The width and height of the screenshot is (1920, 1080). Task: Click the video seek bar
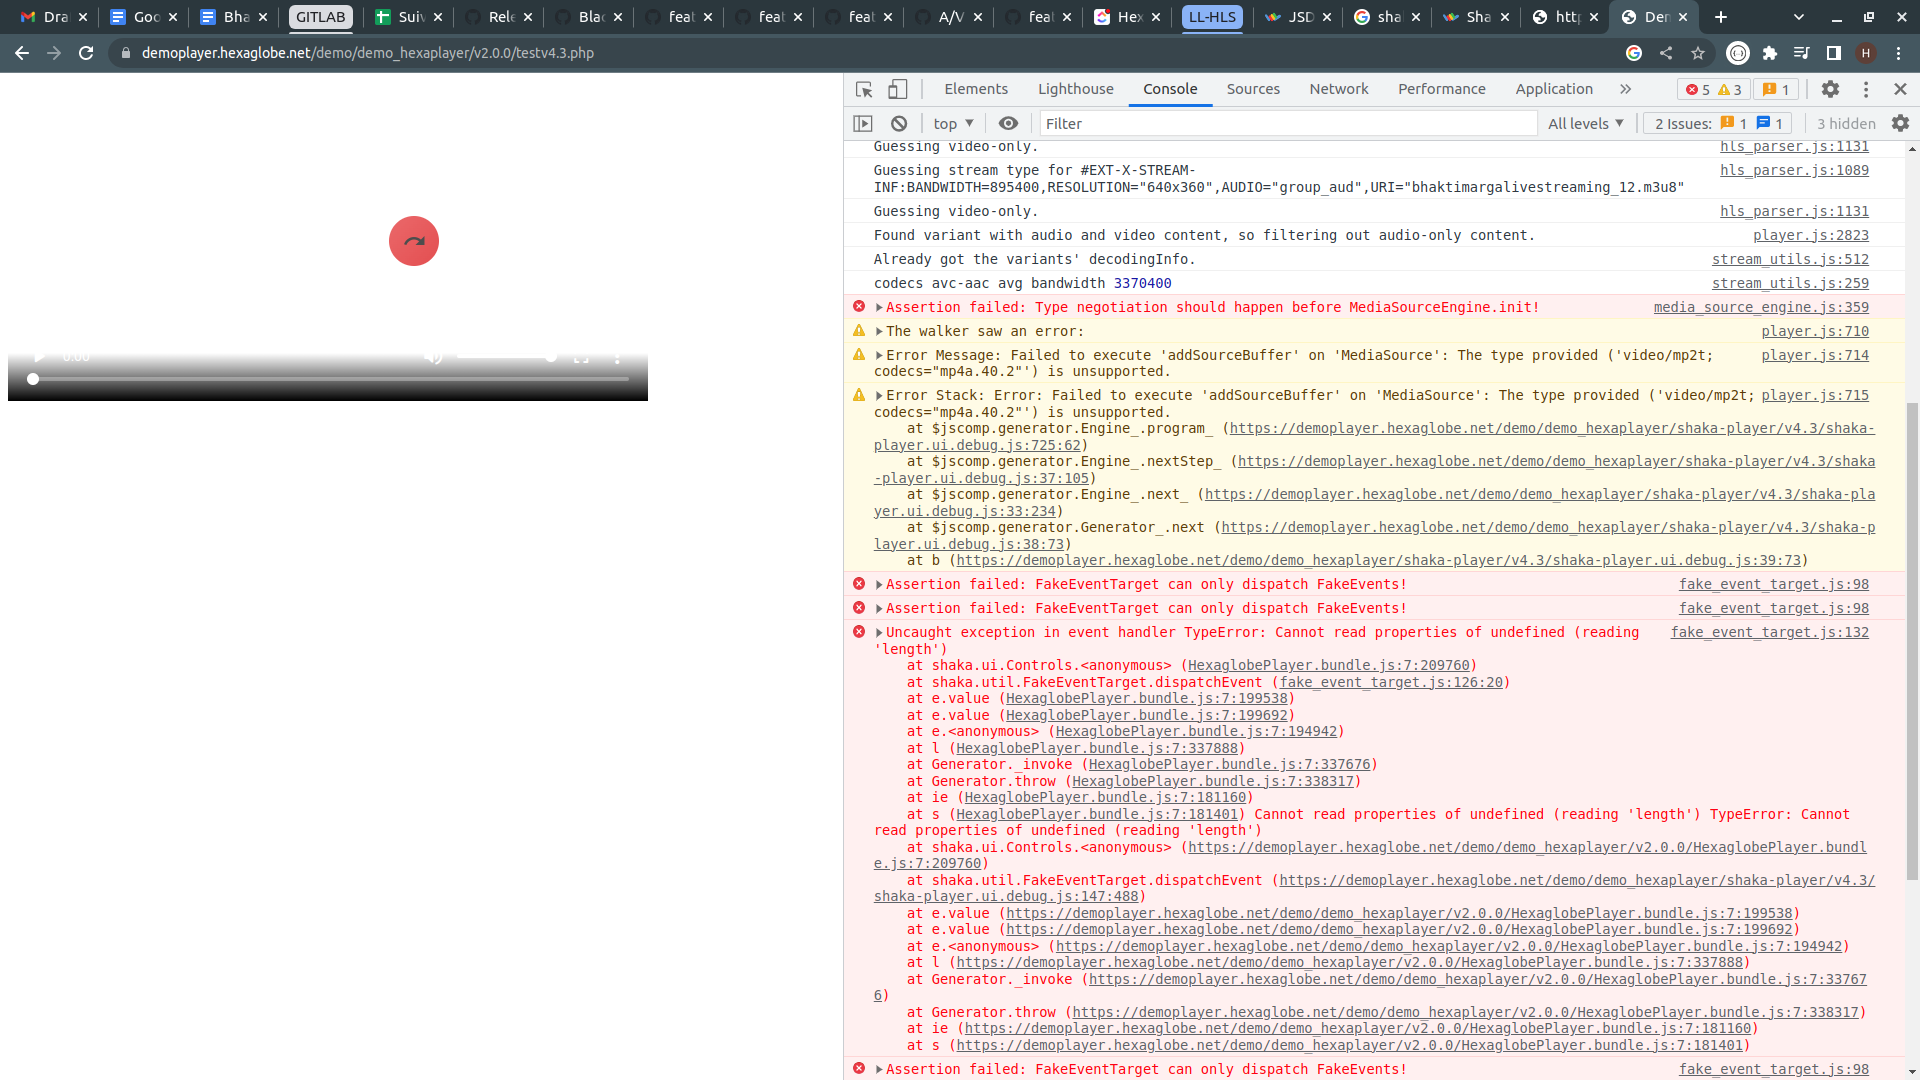[x=330, y=379]
